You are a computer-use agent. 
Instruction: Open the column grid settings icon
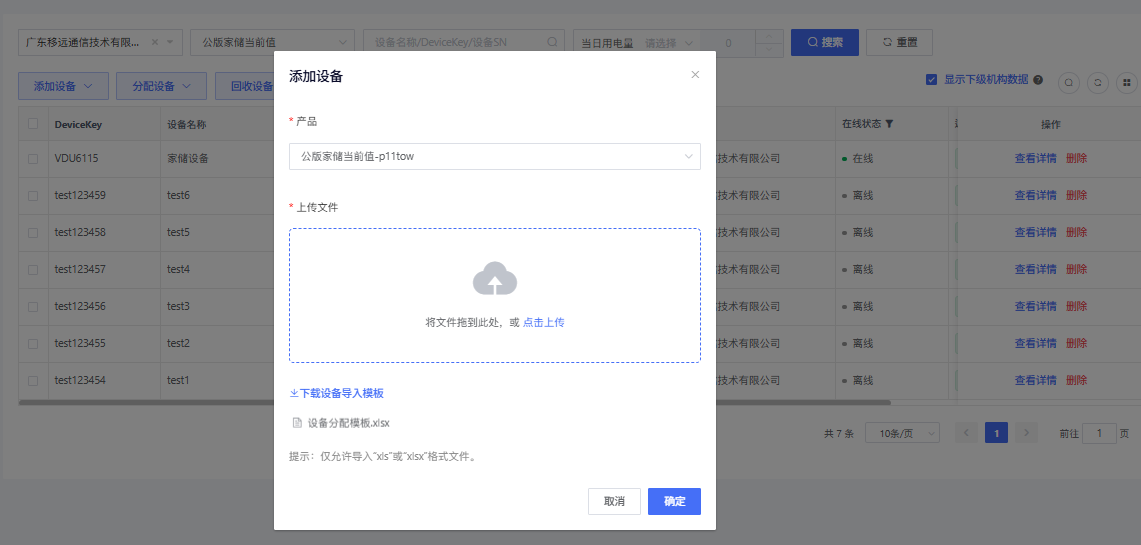tap(1127, 83)
